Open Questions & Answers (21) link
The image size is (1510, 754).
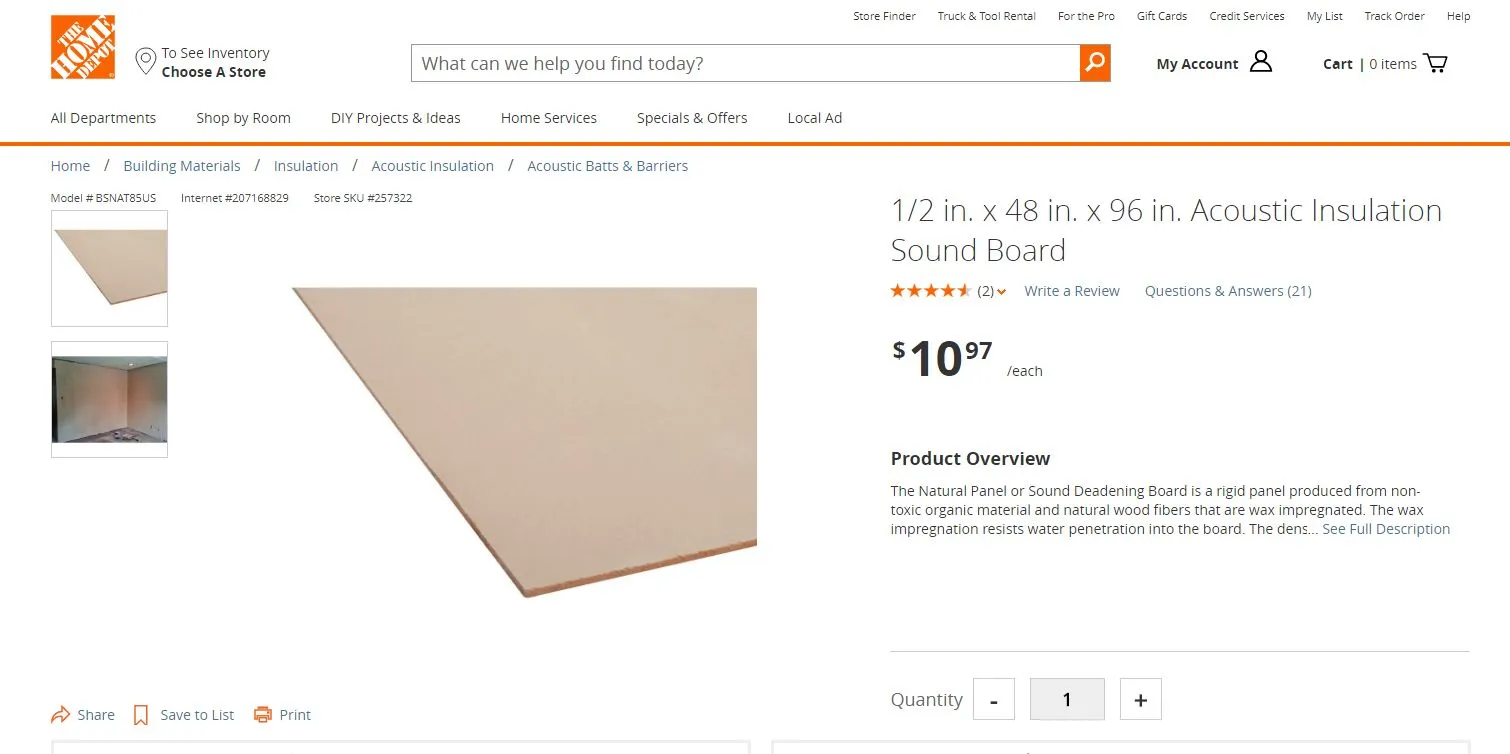tap(1228, 291)
